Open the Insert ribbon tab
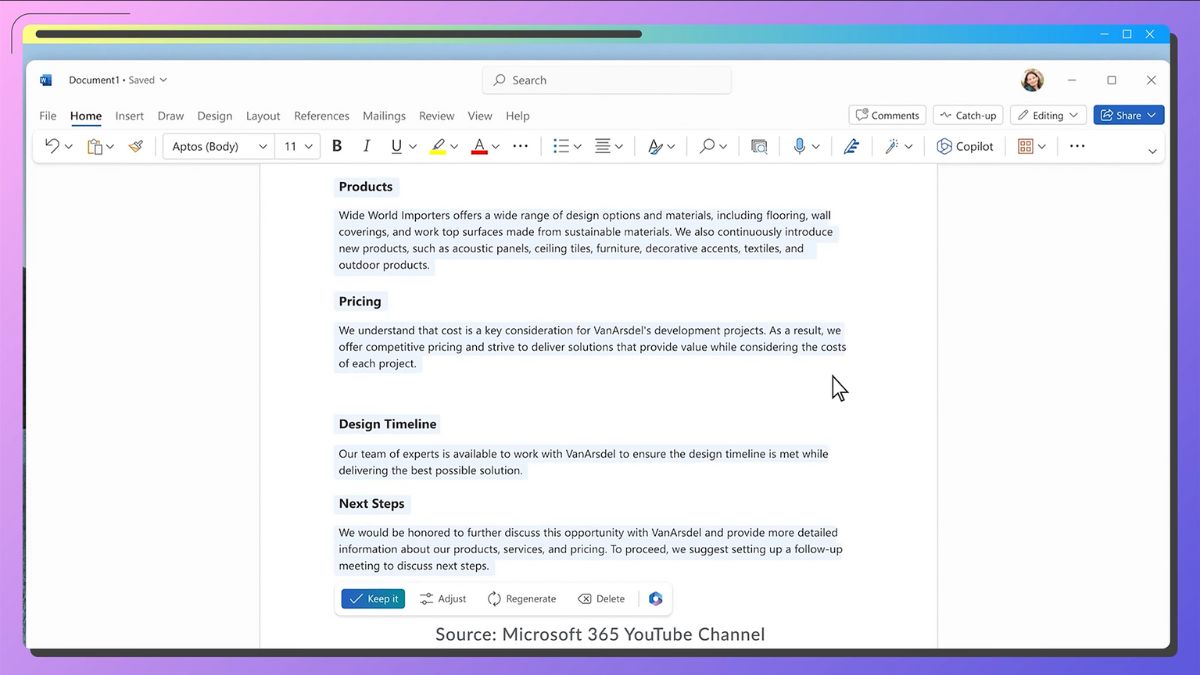This screenshot has width=1200, height=675. point(129,116)
